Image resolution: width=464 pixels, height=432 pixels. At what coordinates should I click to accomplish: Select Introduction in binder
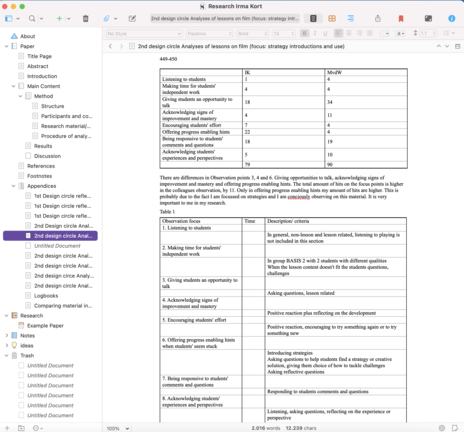tap(42, 76)
